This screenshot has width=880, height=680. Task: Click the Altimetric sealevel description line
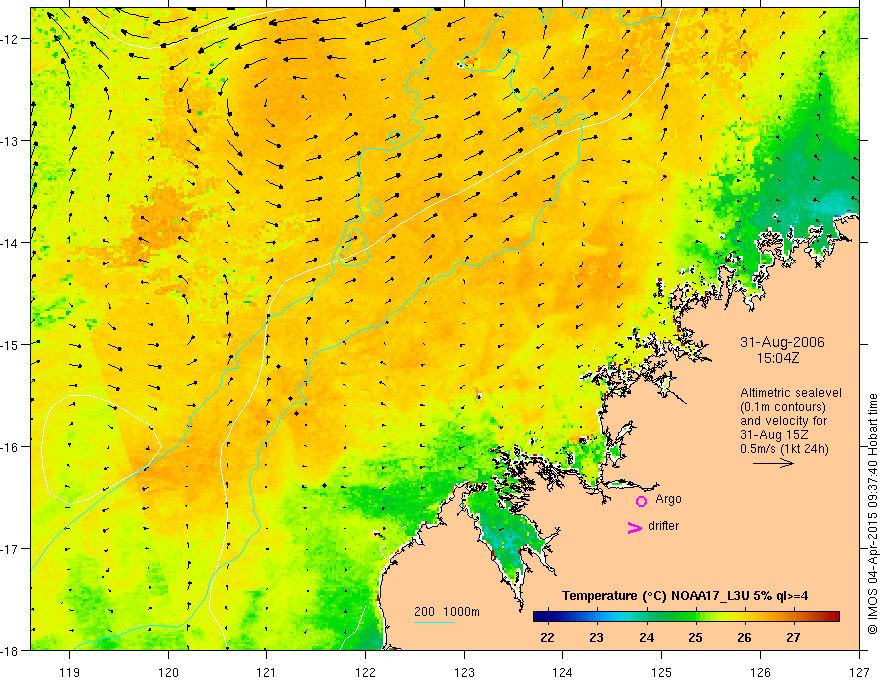click(x=791, y=393)
